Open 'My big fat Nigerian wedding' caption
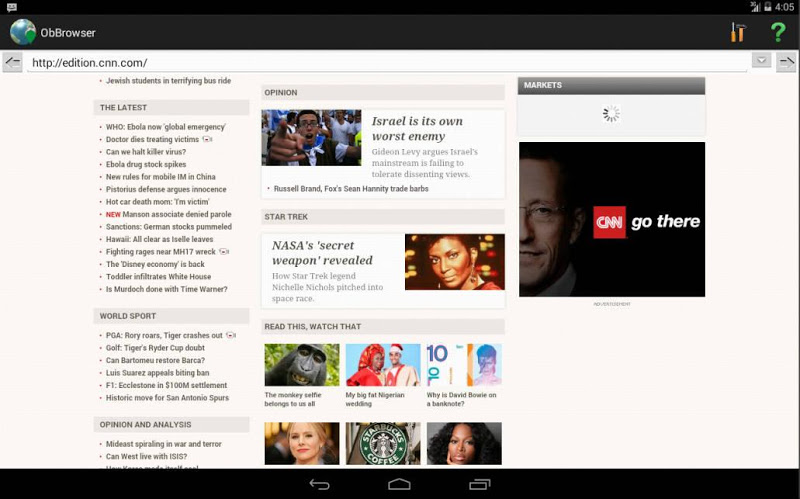This screenshot has width=800, height=499. (x=375, y=399)
